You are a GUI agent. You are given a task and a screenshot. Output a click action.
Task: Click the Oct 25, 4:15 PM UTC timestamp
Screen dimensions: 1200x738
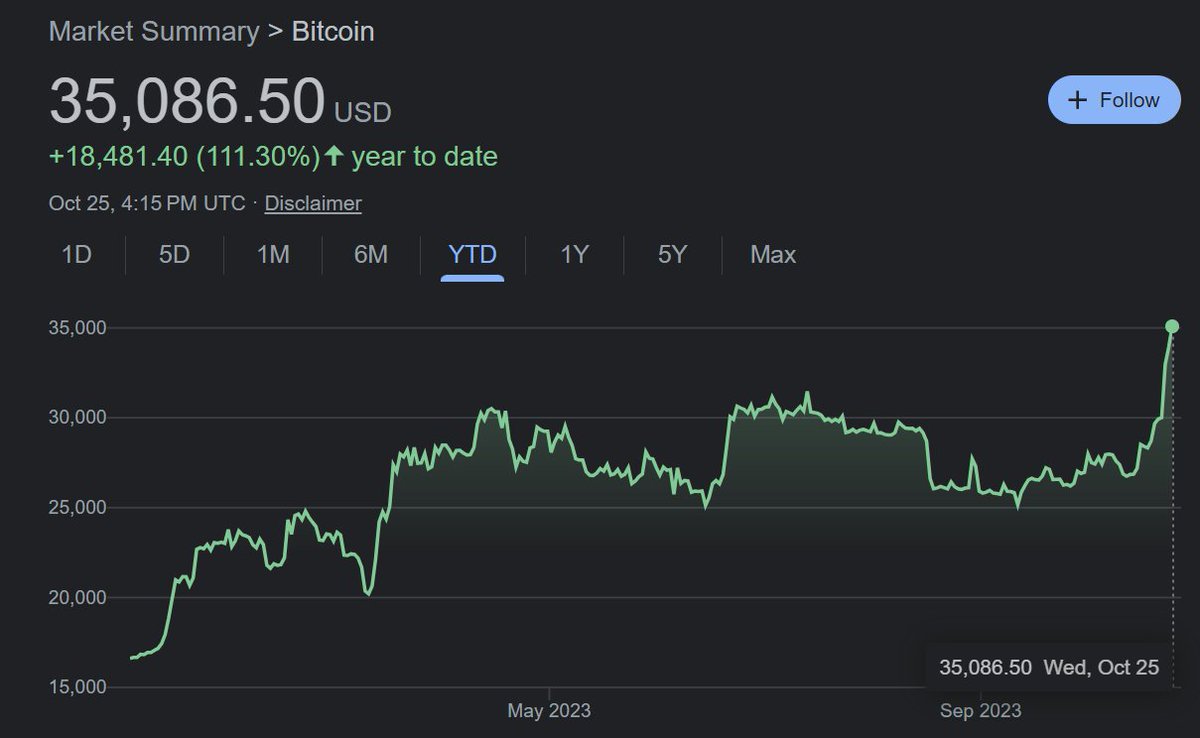147,203
